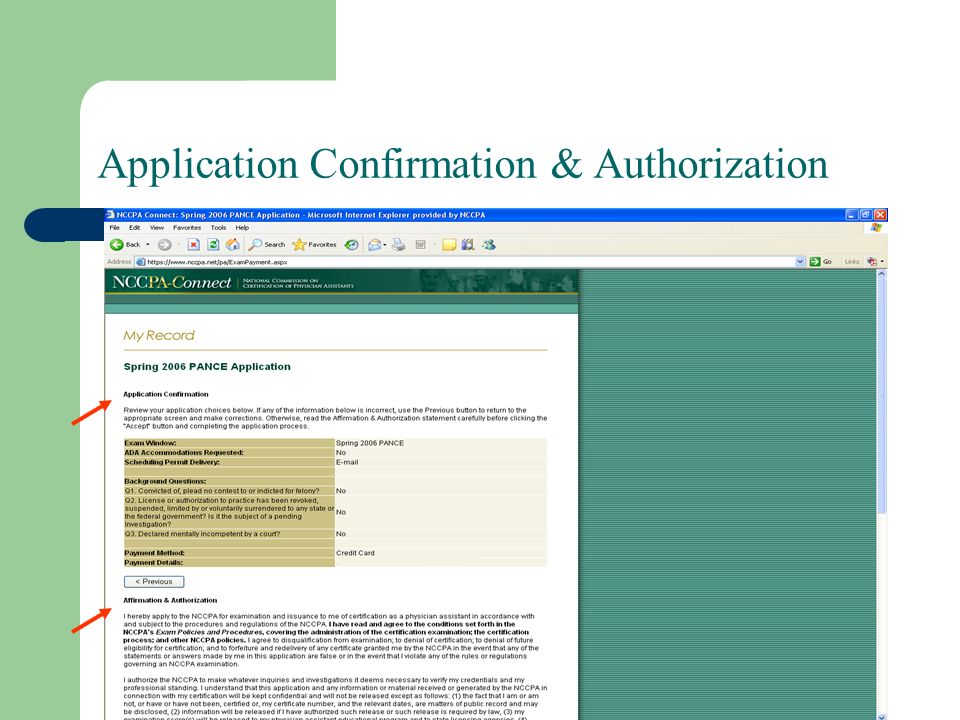Image resolution: width=960 pixels, height=720 pixels.
Task: Stop page loading with red X icon
Action: (x=193, y=245)
